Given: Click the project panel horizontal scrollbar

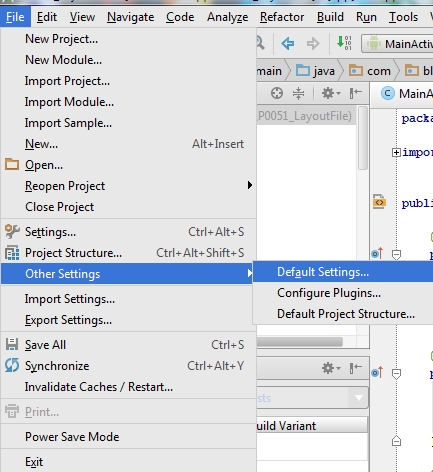Looking at the screenshot, I should 300,342.
